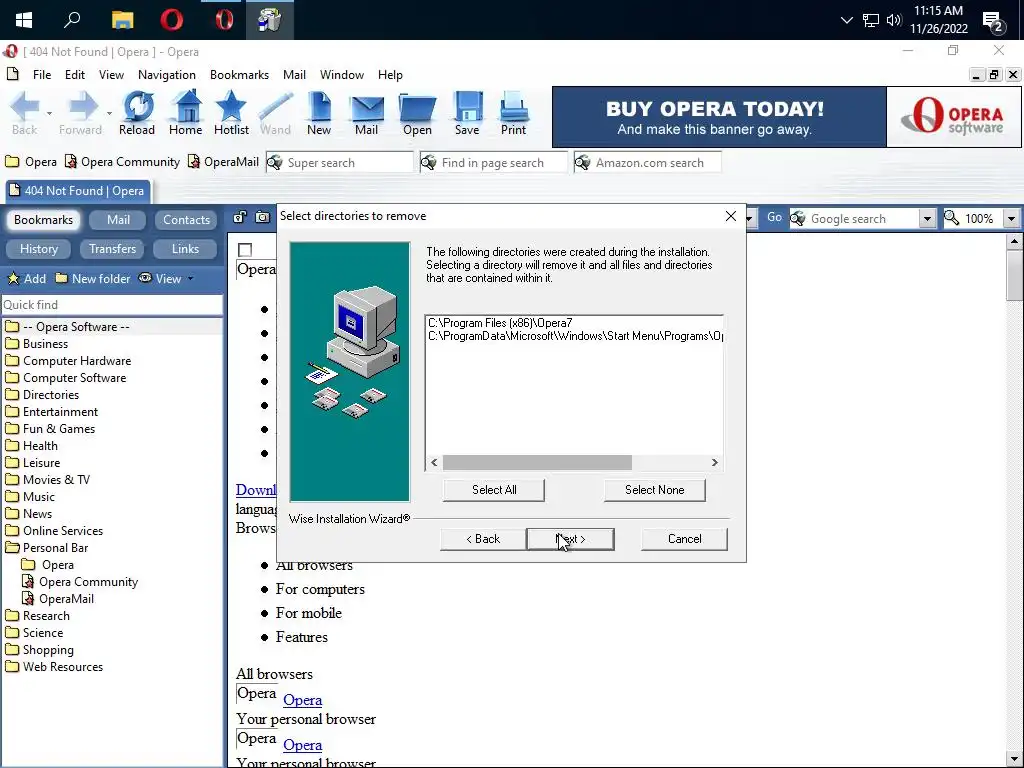Screen dimensions: 1024x768
Task: Click the volume speaker tray icon
Action: (x=893, y=20)
